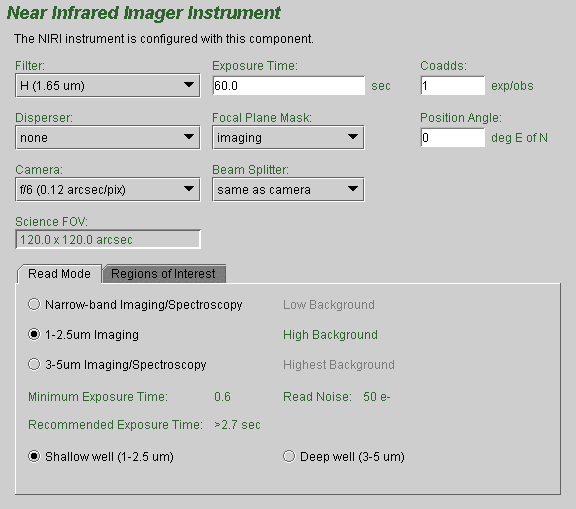
Task: Select Narrow-band Imaging/Spectroscopy radio button
Action: point(34,304)
